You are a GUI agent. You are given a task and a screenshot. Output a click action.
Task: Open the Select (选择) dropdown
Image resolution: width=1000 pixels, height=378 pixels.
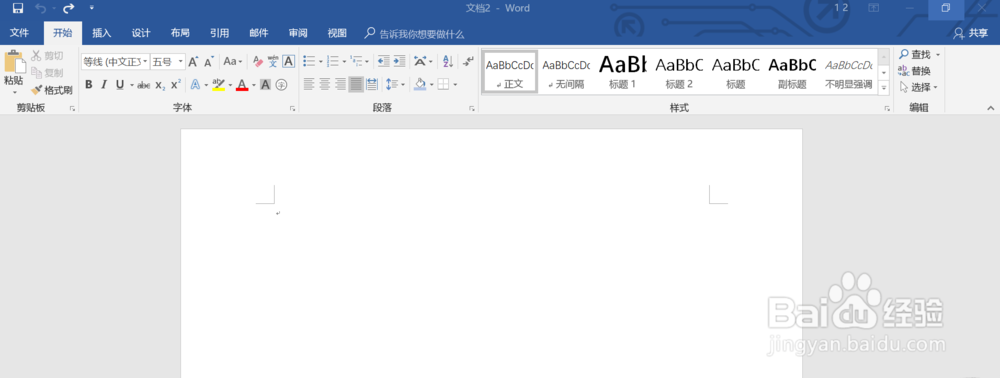tap(919, 87)
